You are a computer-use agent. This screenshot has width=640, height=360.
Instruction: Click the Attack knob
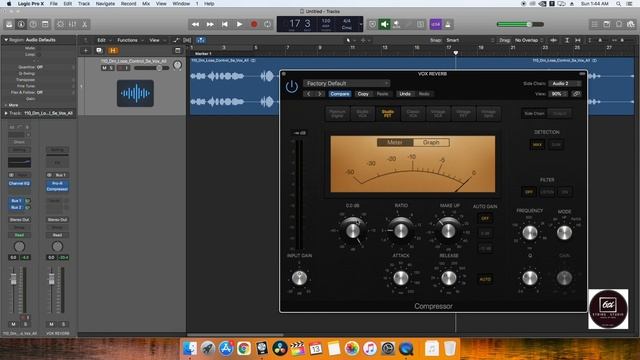401,278
